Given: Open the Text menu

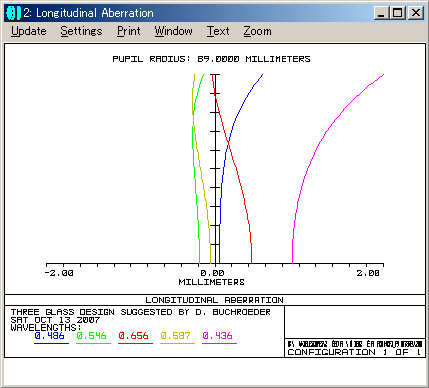Looking at the screenshot, I should click(x=218, y=31).
